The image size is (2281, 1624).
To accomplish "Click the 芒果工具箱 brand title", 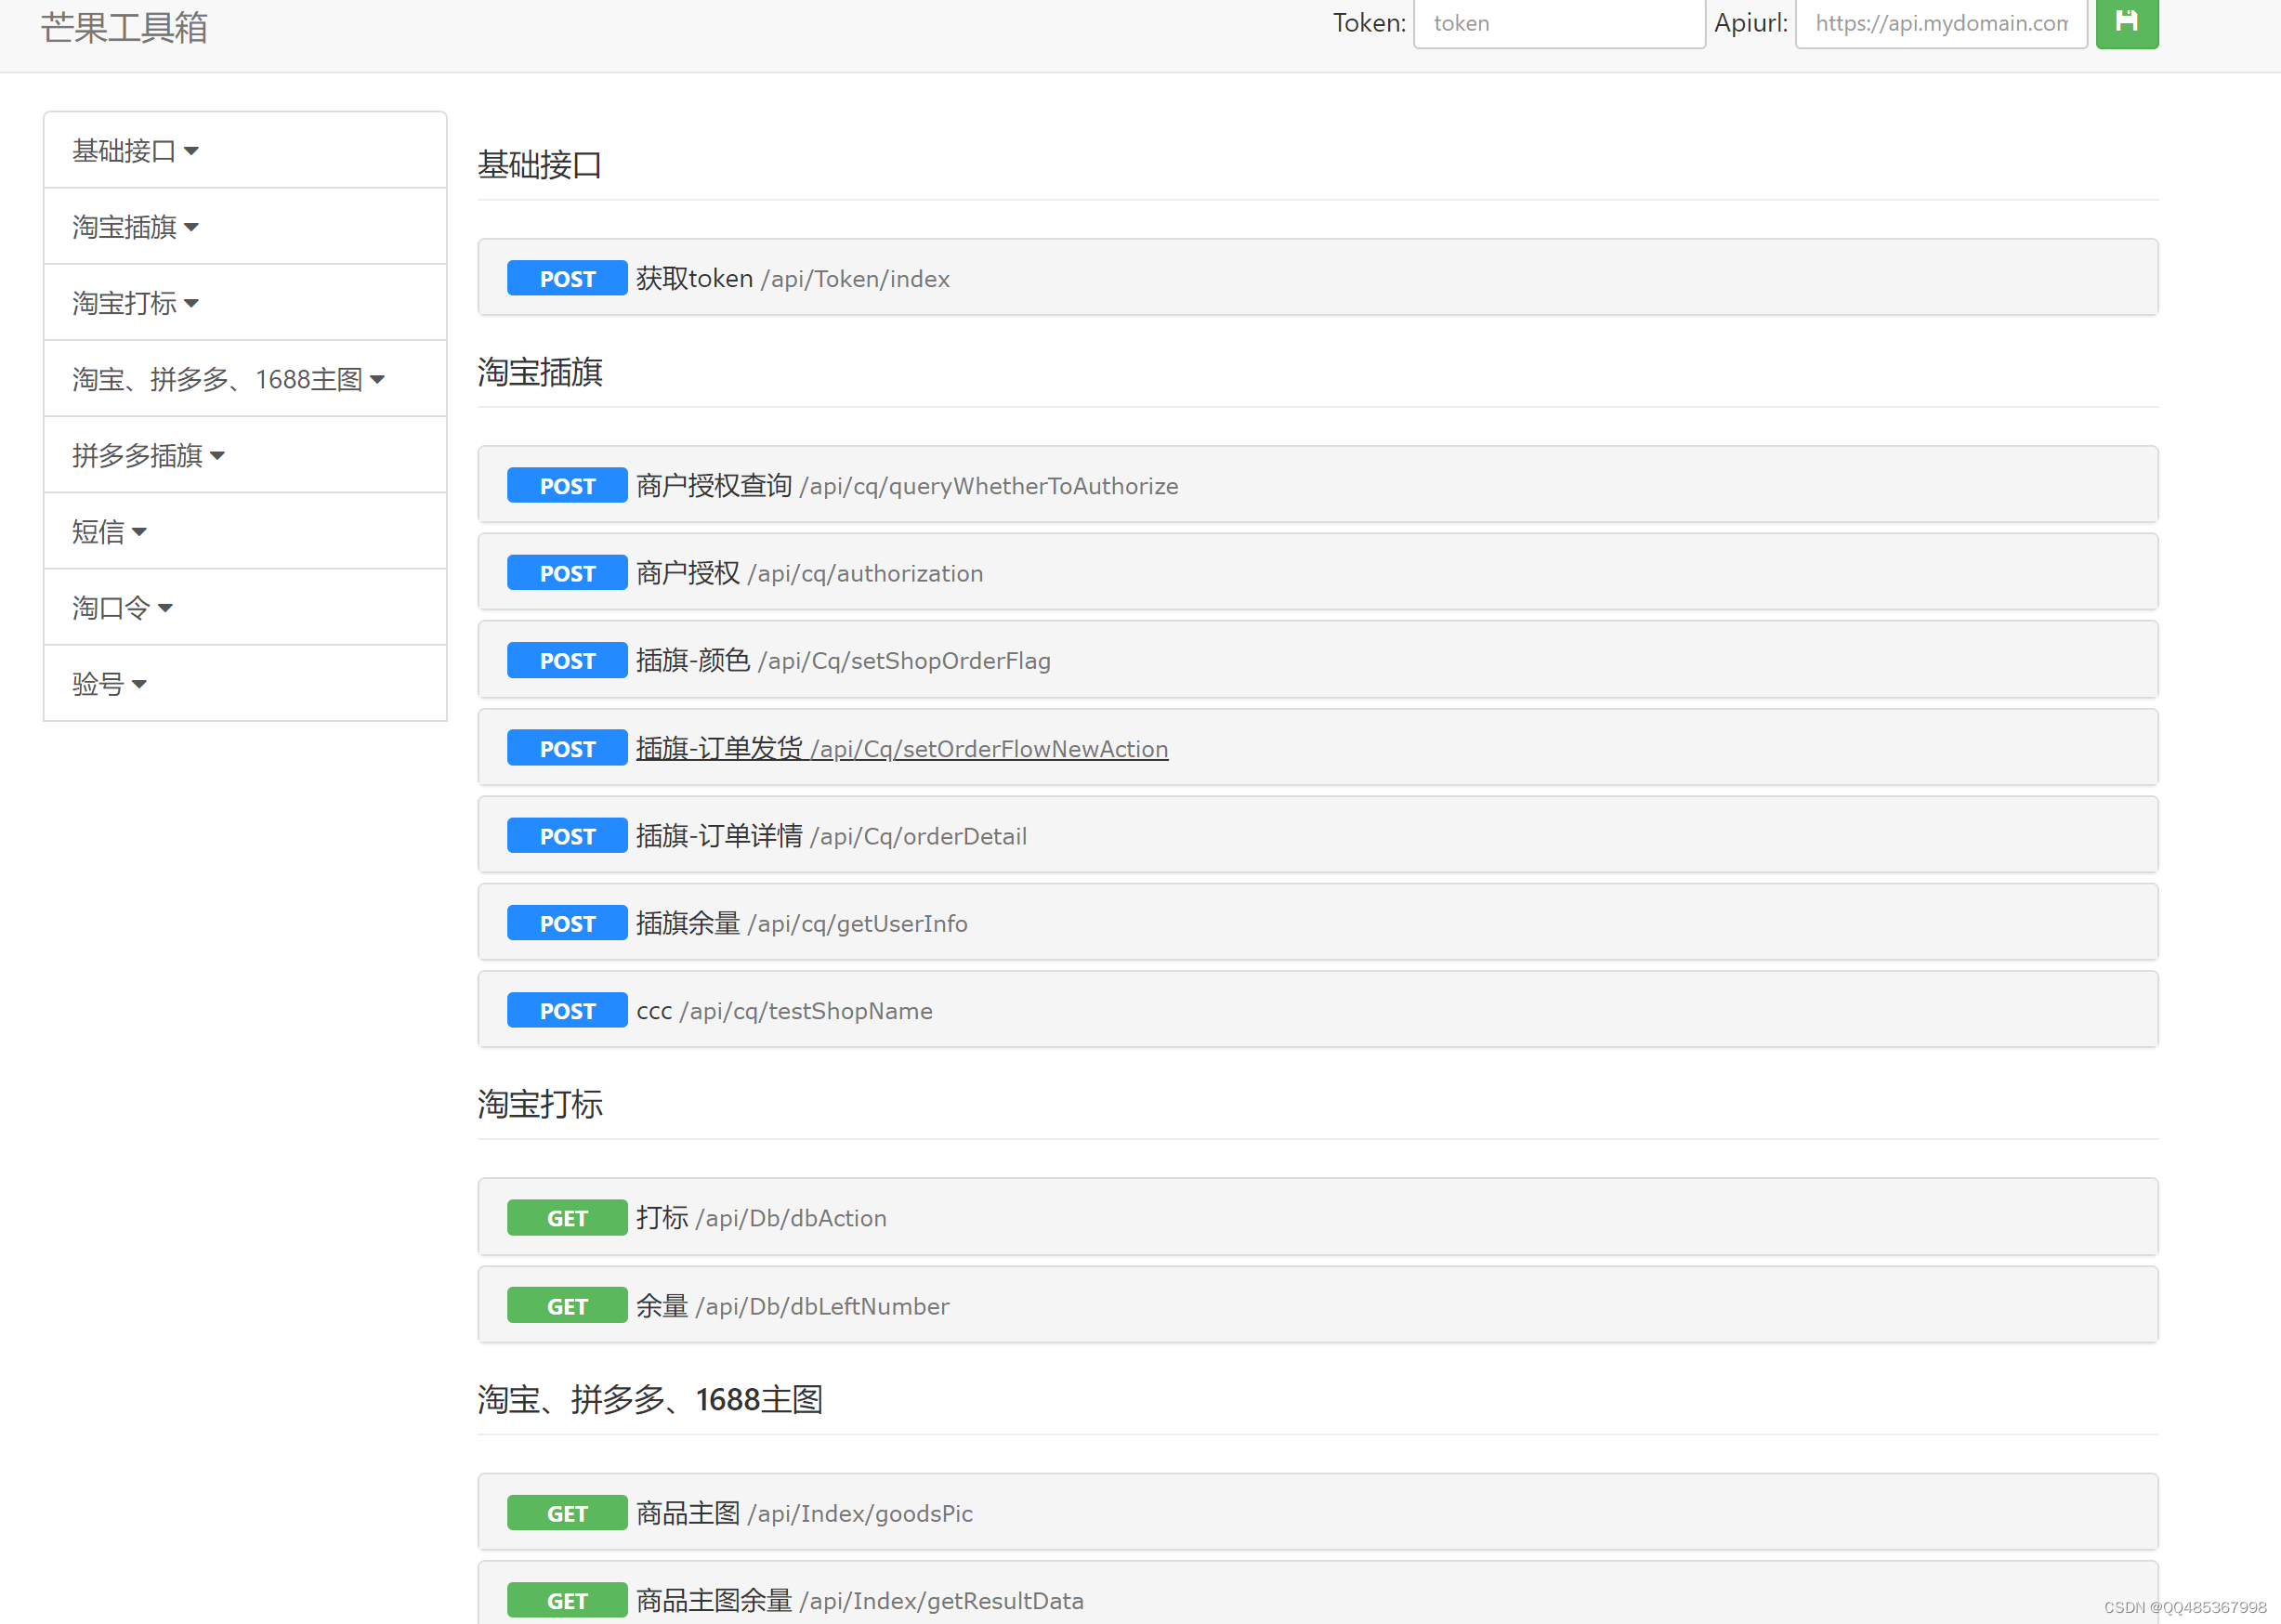I will click(124, 27).
